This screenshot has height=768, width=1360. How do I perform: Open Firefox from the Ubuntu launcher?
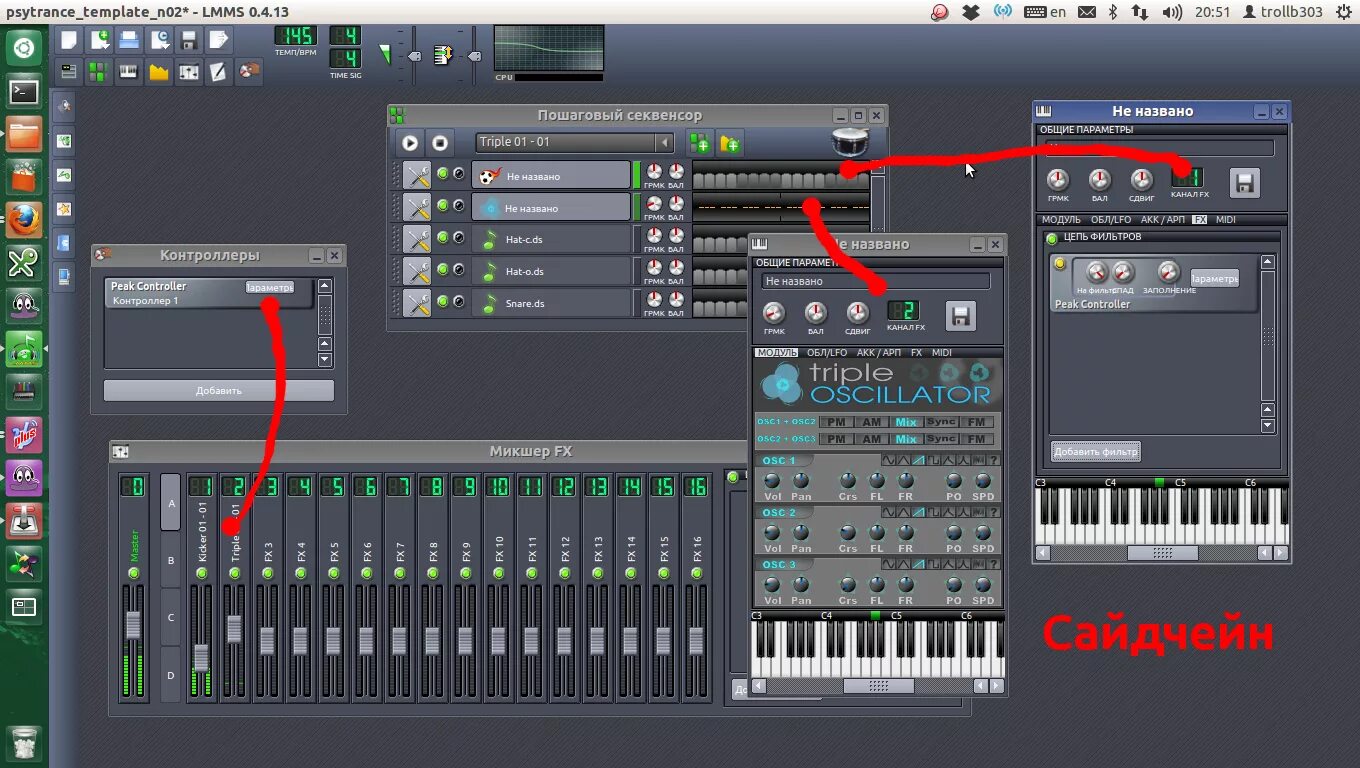point(24,219)
